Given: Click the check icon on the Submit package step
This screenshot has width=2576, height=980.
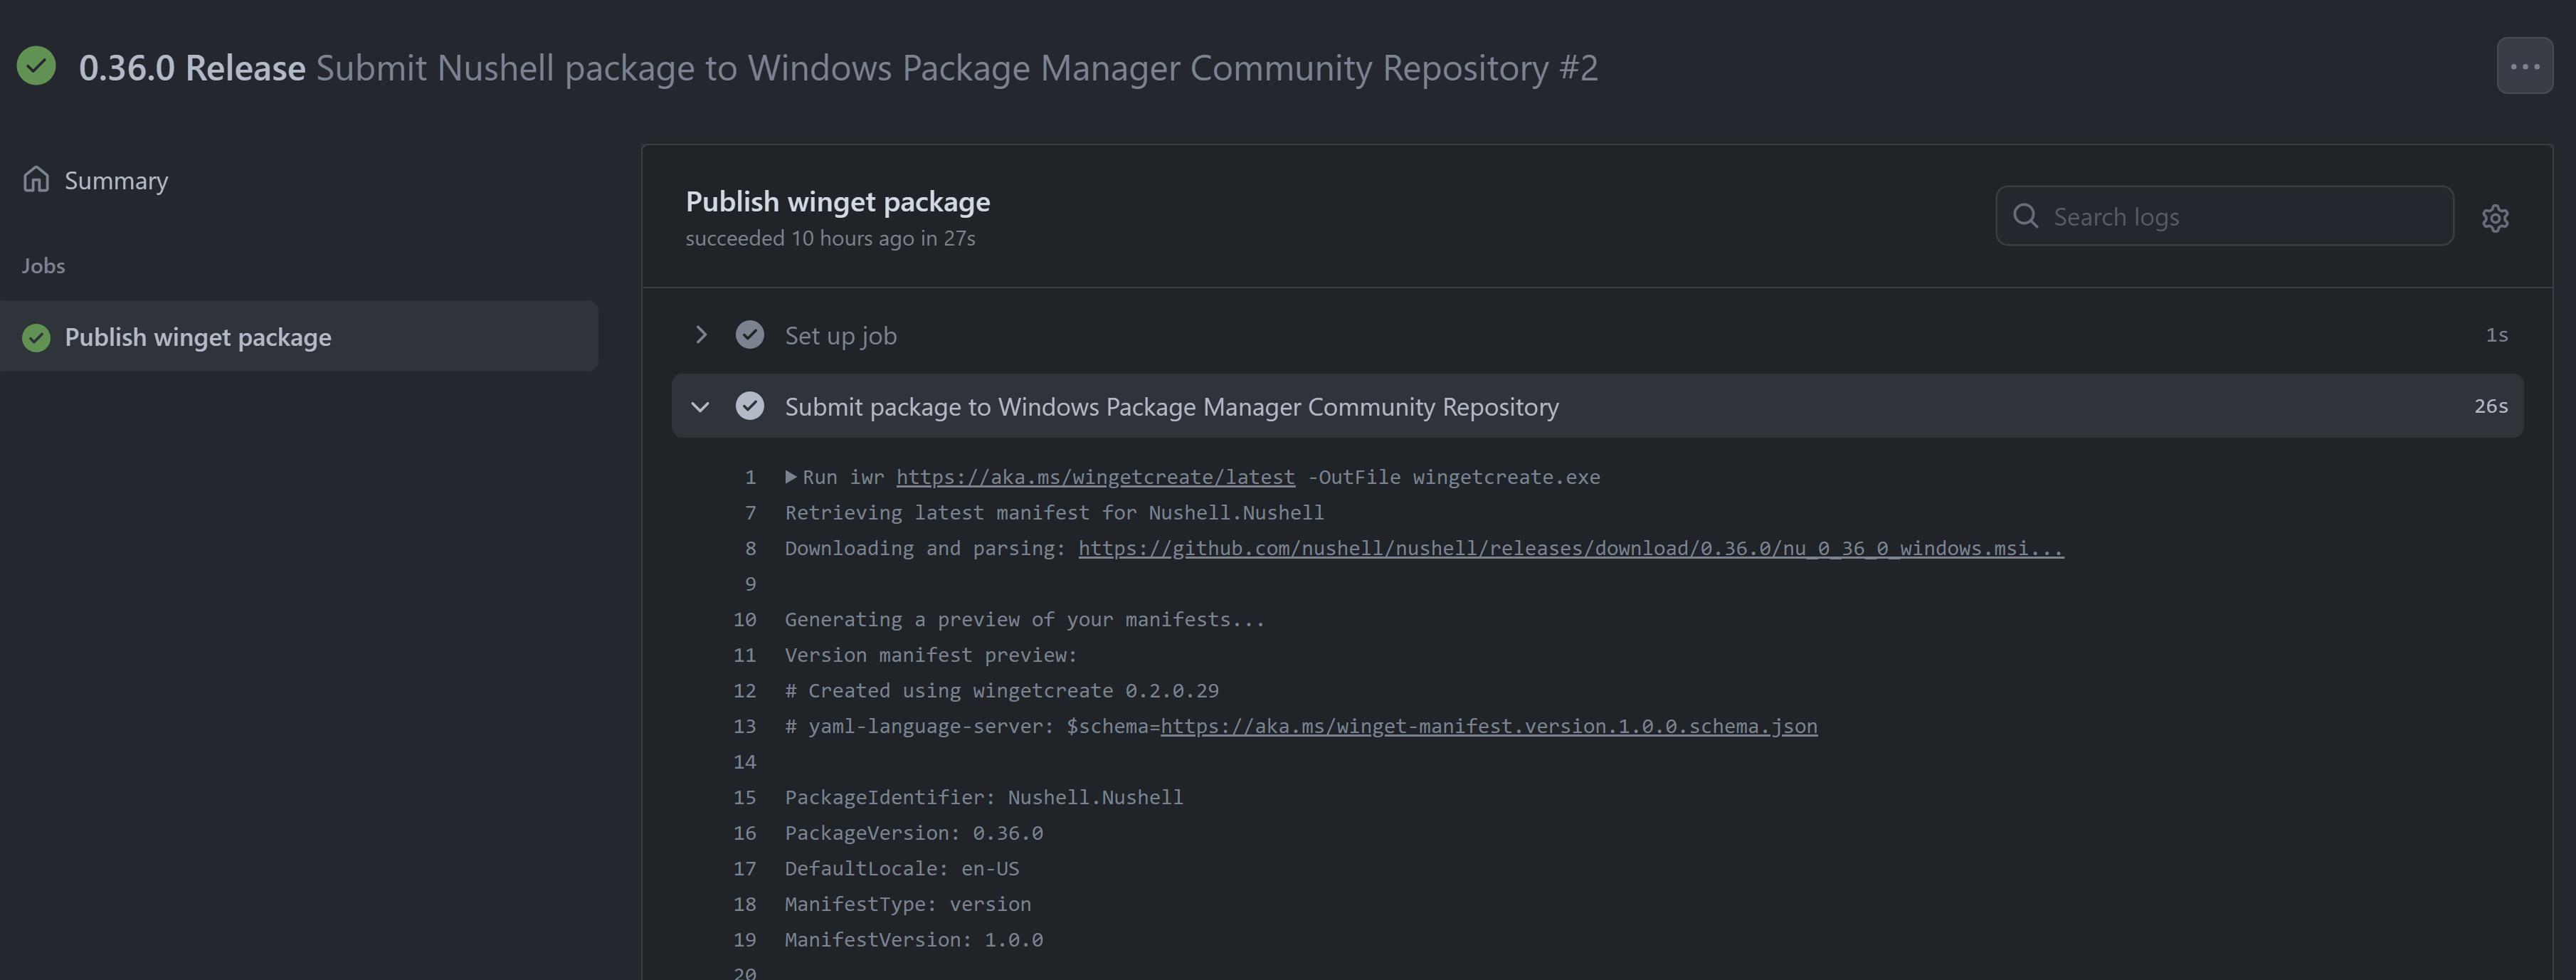Looking at the screenshot, I should point(750,406).
